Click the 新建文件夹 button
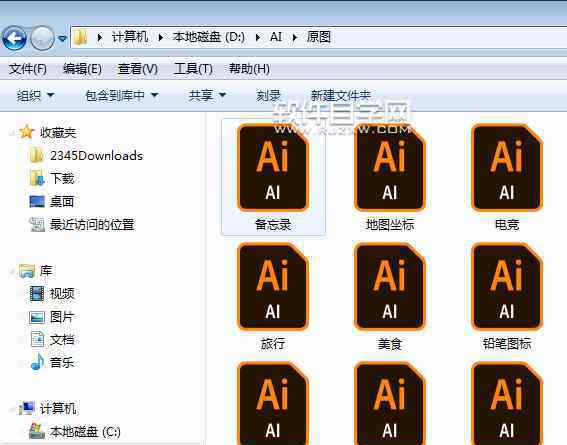The height and width of the screenshot is (445, 567). [341, 95]
